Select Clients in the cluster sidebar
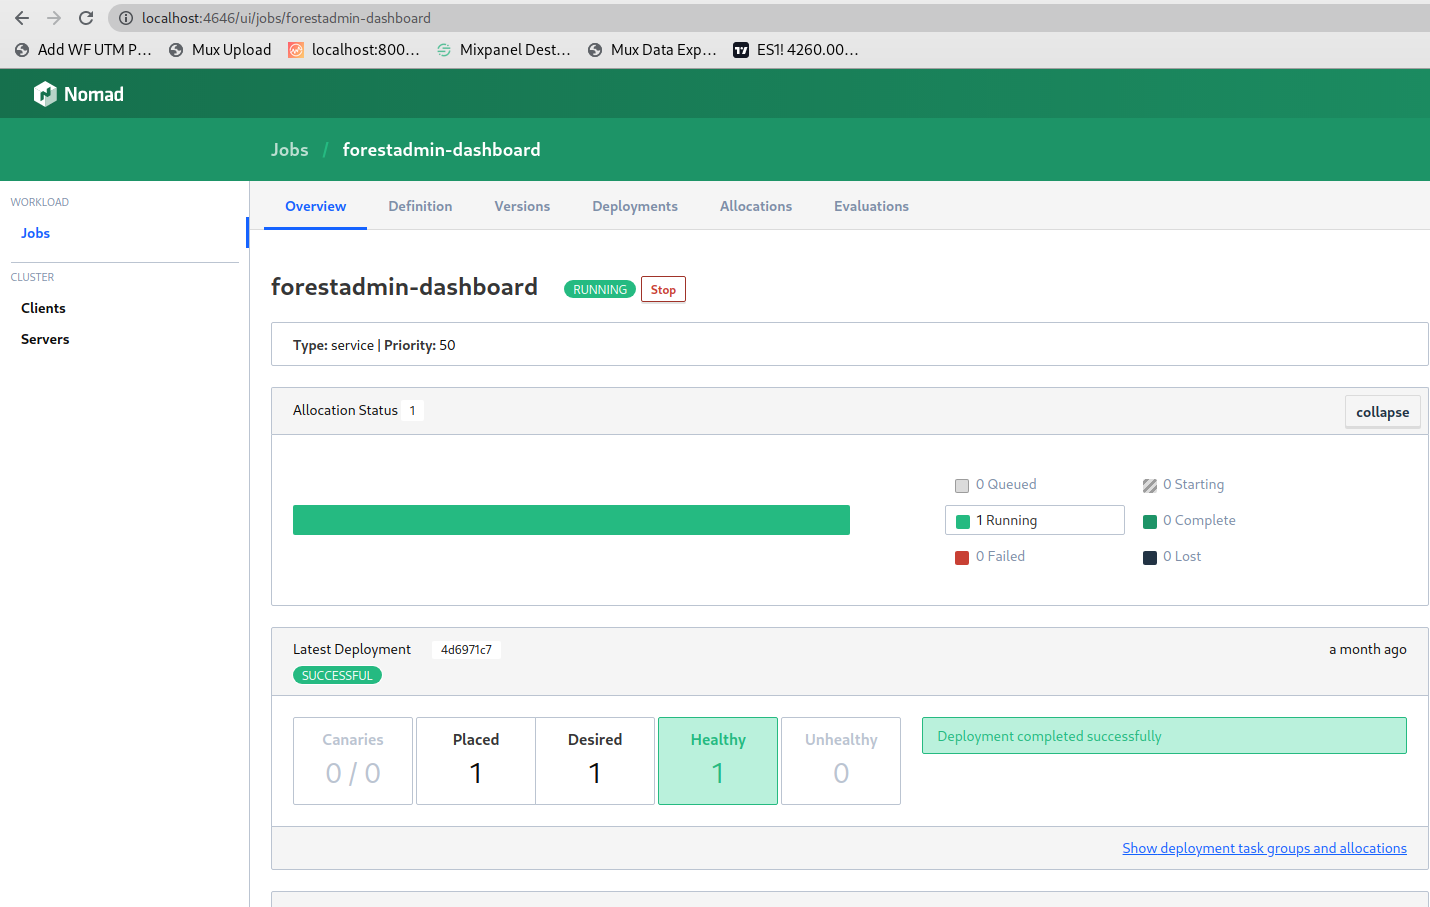The height and width of the screenshot is (907, 1430). (43, 308)
